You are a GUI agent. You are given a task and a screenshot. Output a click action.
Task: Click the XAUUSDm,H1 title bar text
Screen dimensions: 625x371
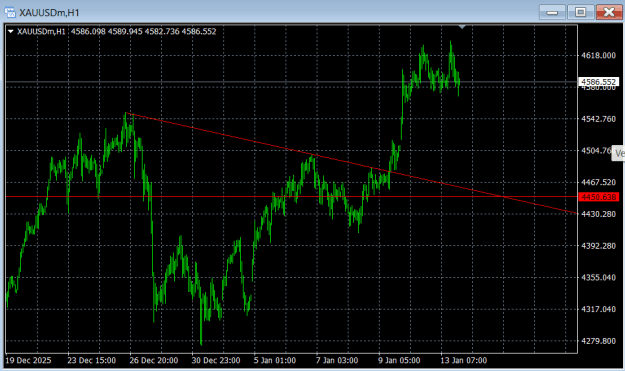click(49, 13)
